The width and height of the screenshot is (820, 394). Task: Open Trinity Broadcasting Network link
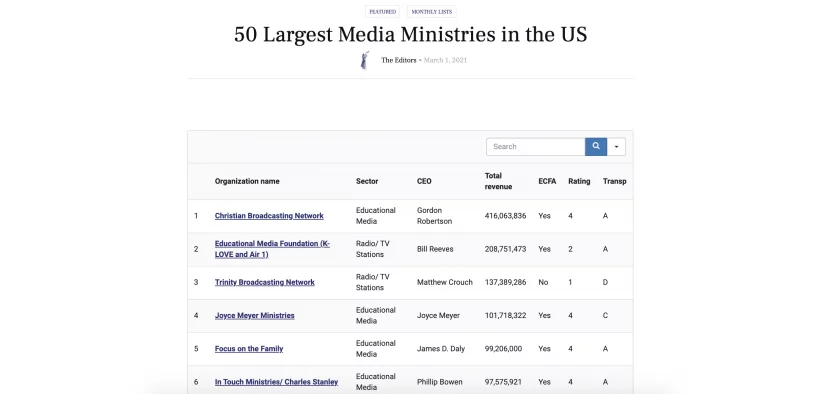(265, 282)
